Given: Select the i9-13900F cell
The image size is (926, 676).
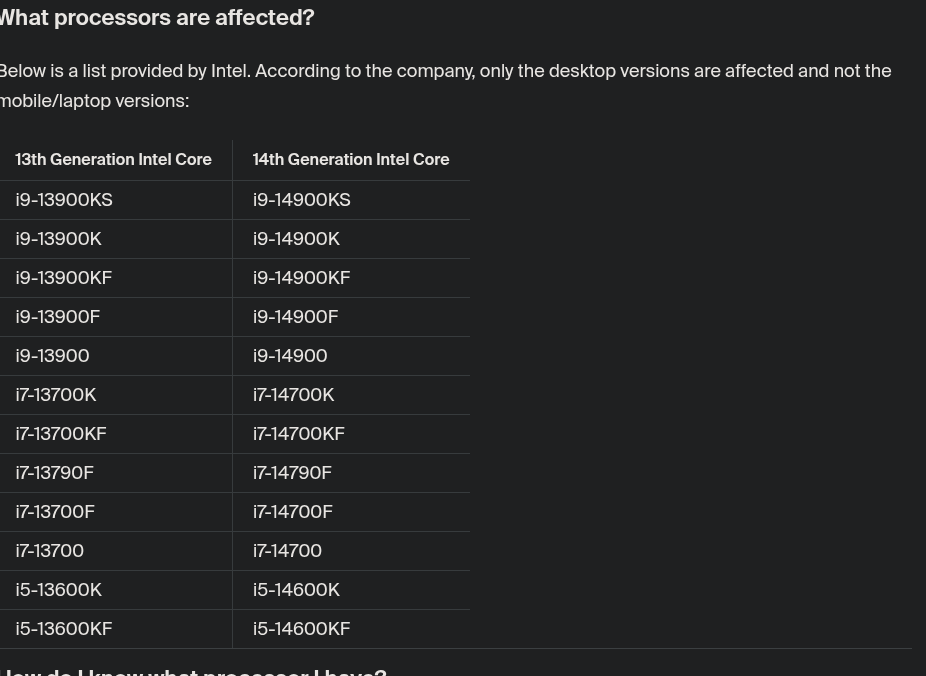Looking at the screenshot, I should 58,317.
